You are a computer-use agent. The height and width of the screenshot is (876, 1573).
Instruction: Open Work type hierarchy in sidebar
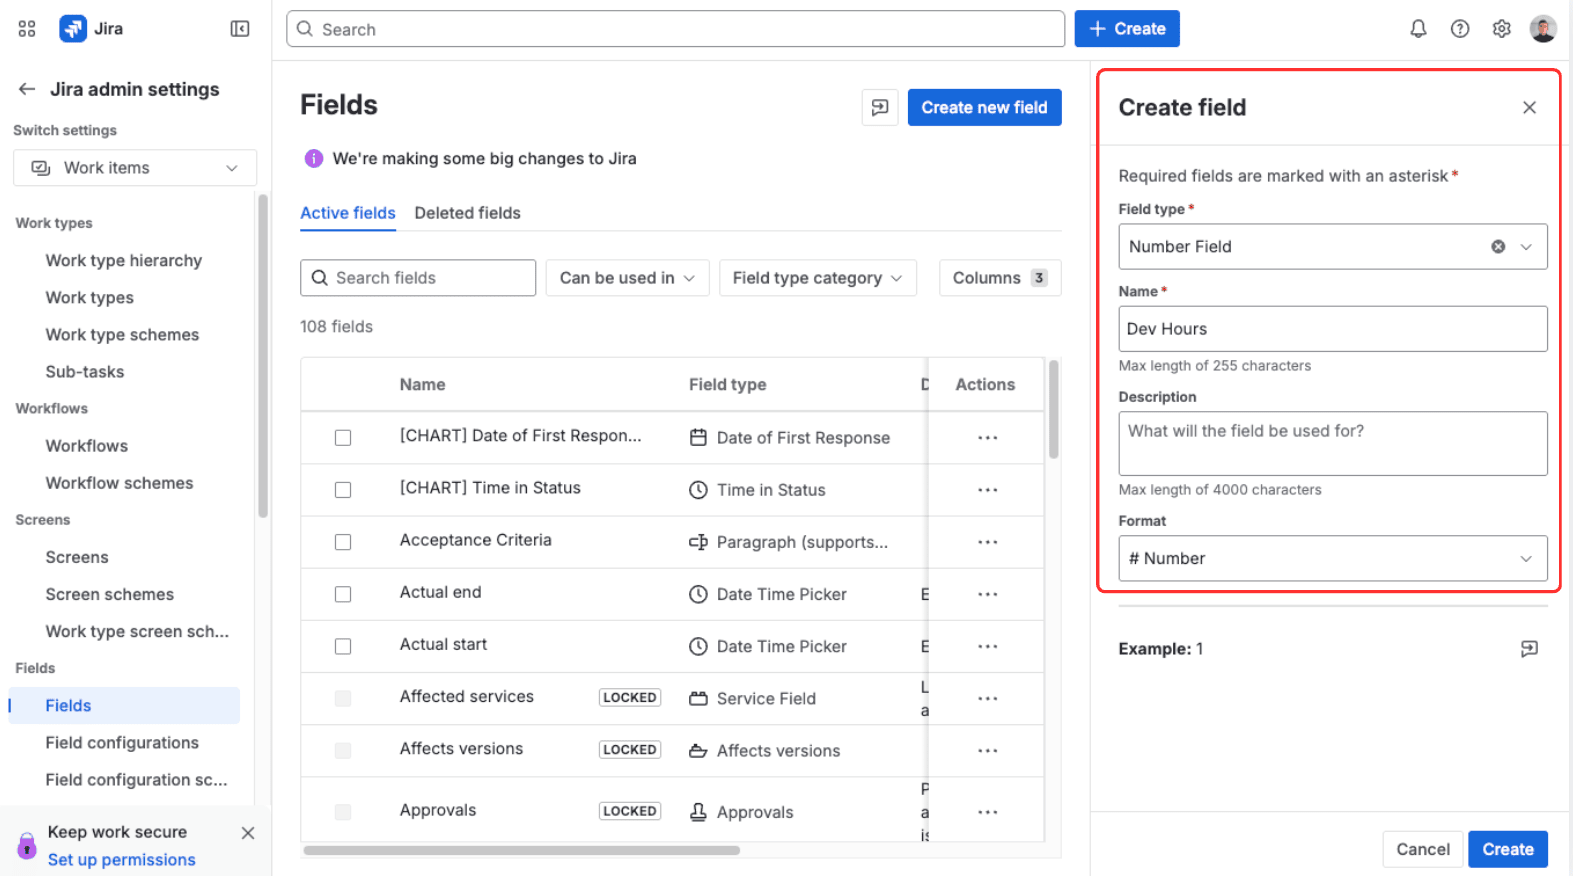click(124, 261)
